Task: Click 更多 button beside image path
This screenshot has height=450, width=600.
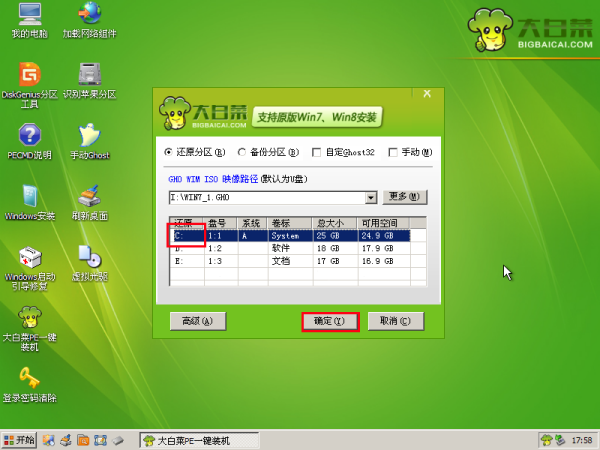Action: [x=404, y=197]
